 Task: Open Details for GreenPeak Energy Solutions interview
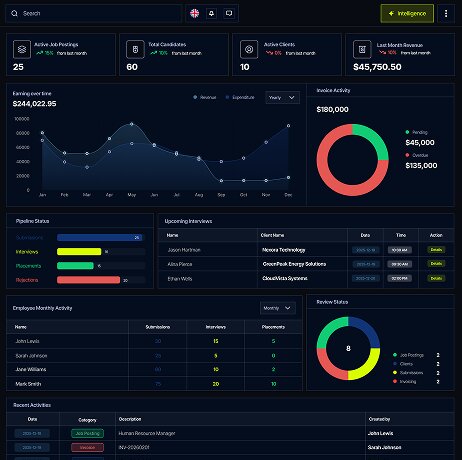click(x=436, y=264)
